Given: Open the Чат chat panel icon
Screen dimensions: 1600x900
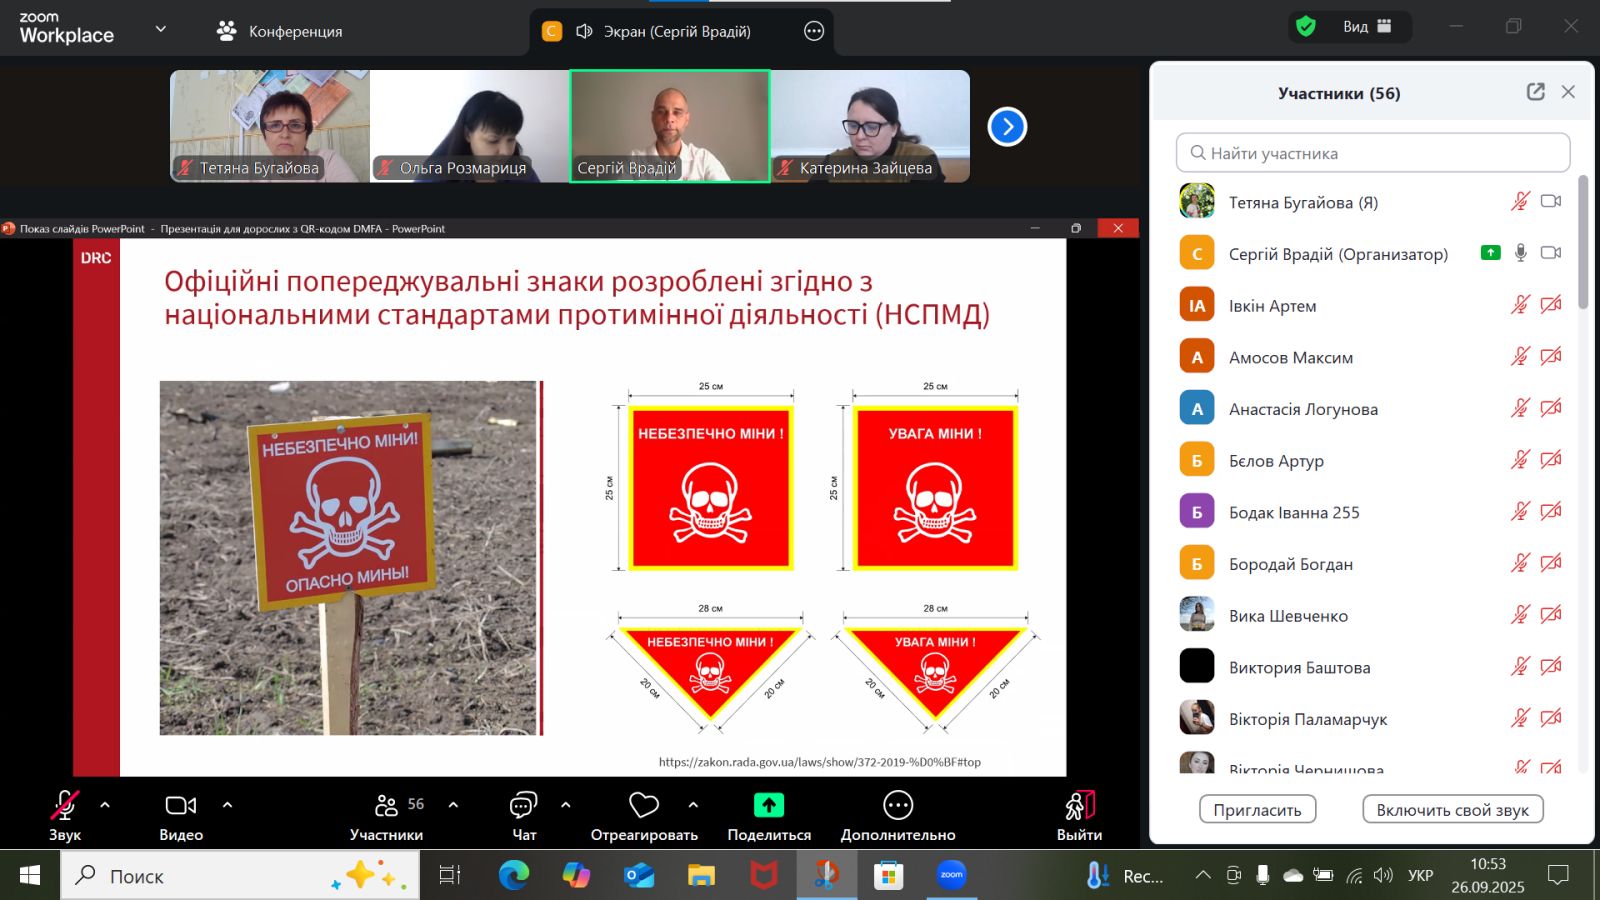Looking at the screenshot, I should click(524, 806).
